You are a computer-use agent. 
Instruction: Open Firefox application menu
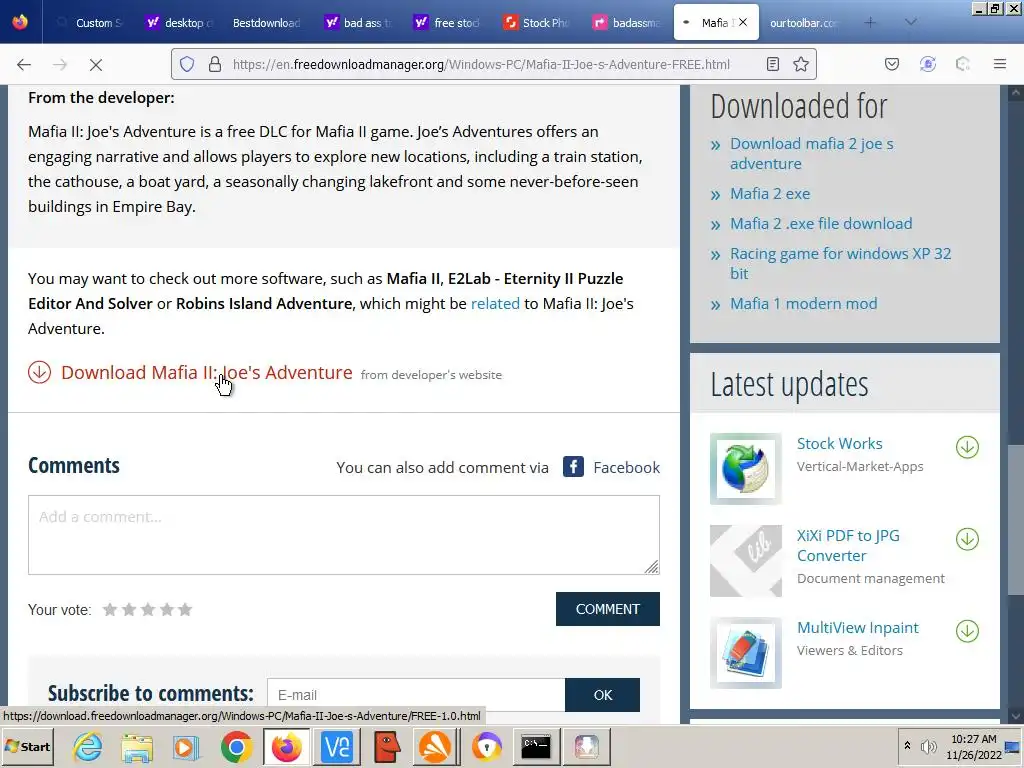[x=1000, y=64]
